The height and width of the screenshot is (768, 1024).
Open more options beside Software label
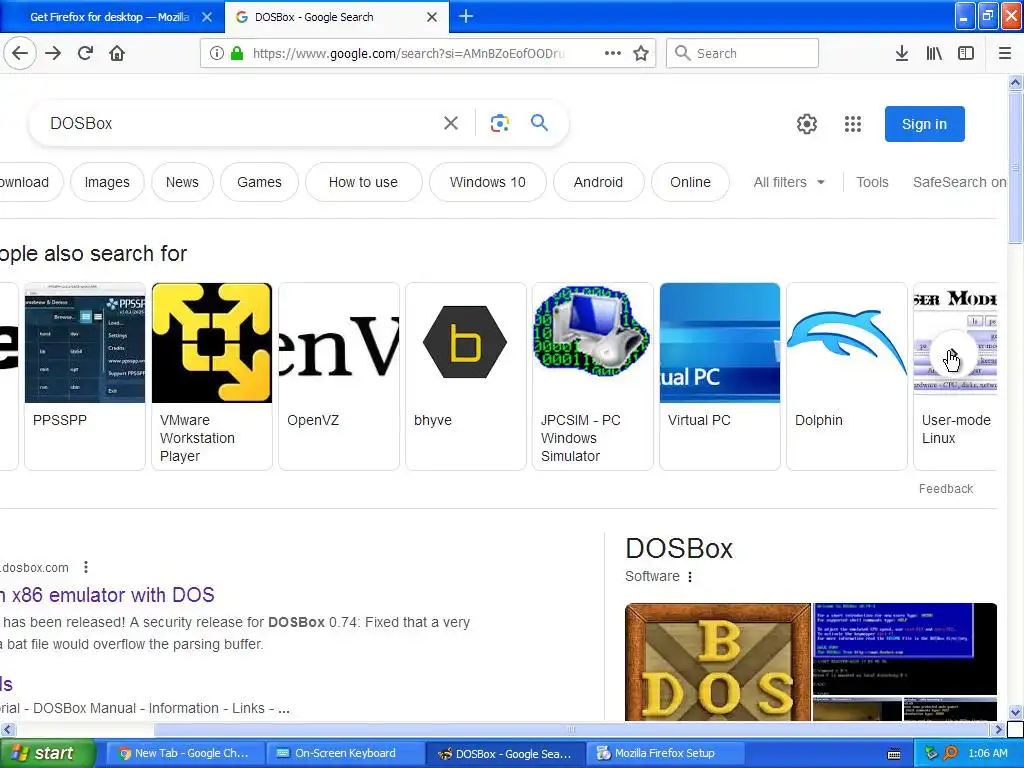coord(690,576)
